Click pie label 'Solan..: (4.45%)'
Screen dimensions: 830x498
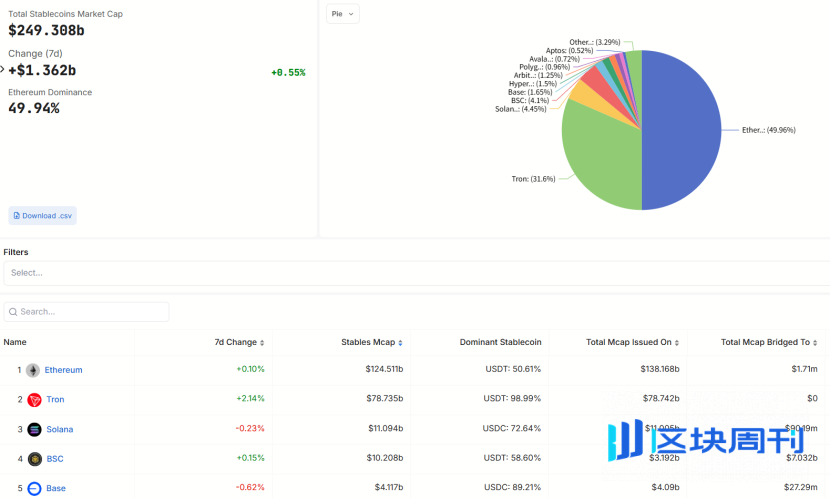coord(520,109)
